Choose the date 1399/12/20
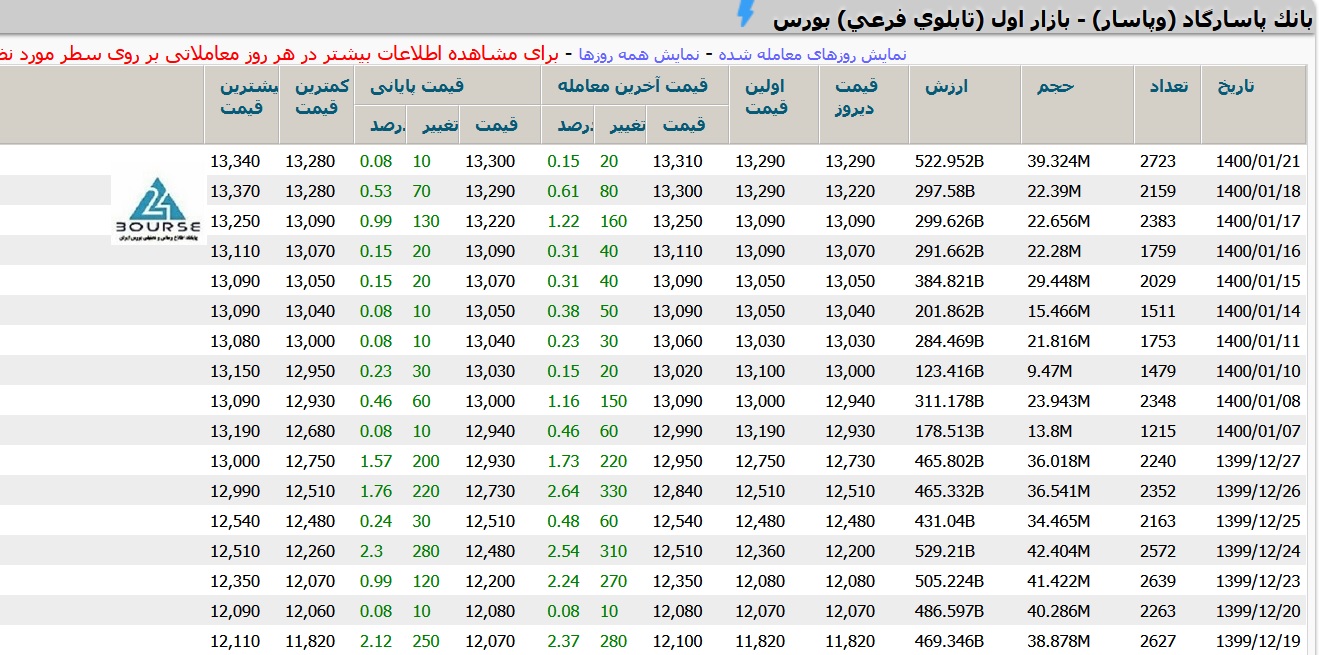The image size is (1319, 655). pyautogui.click(x=1258, y=611)
